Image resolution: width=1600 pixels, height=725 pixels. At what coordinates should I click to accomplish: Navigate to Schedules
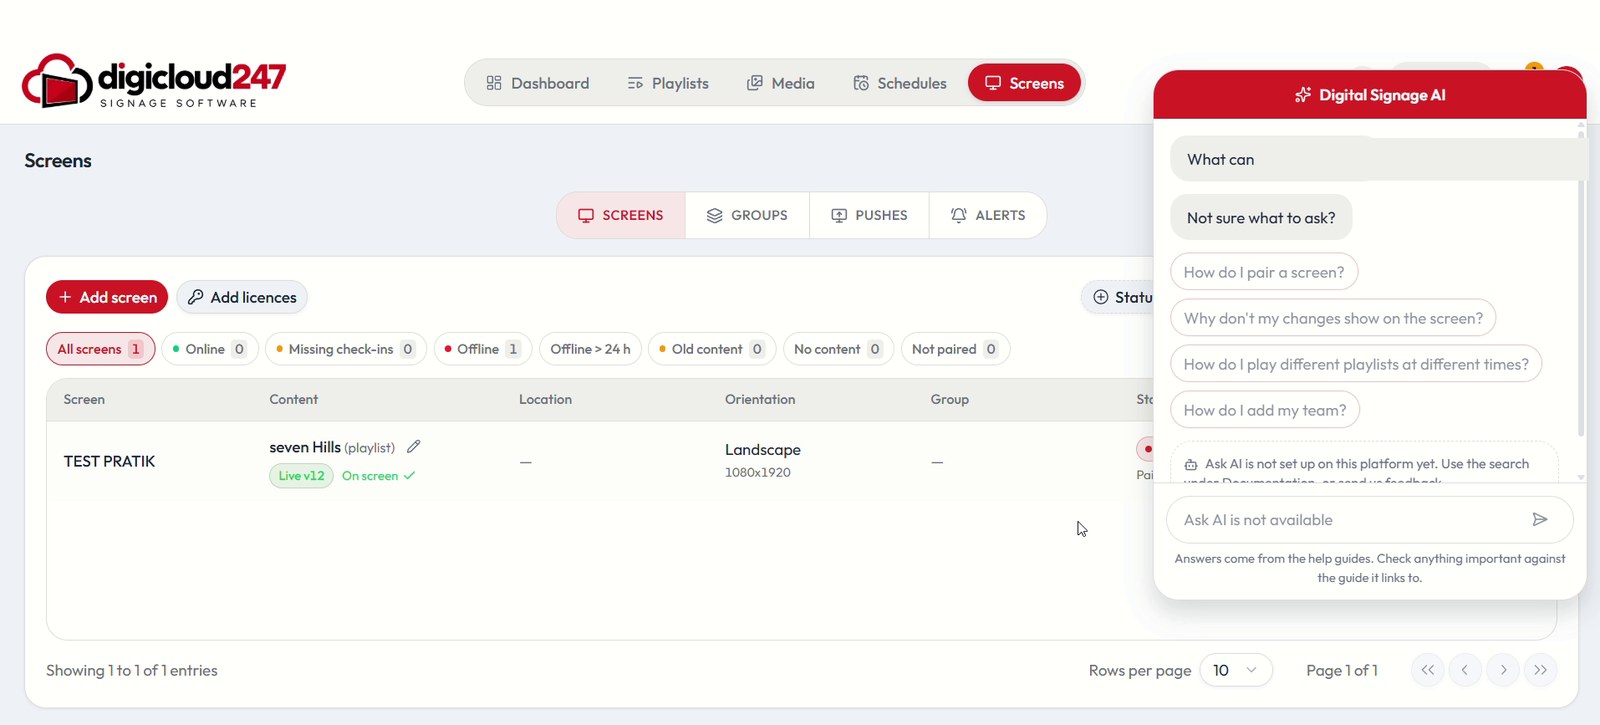tap(900, 83)
